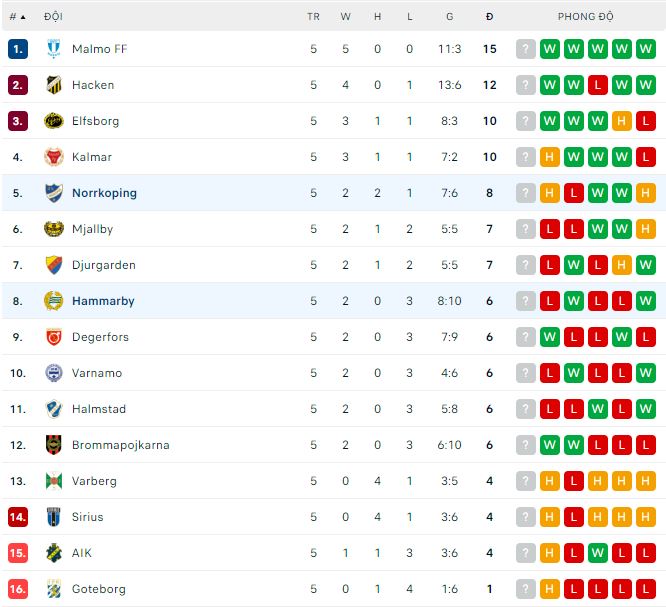Click the AIK team crest
This screenshot has height=607, width=666.
(x=53, y=553)
